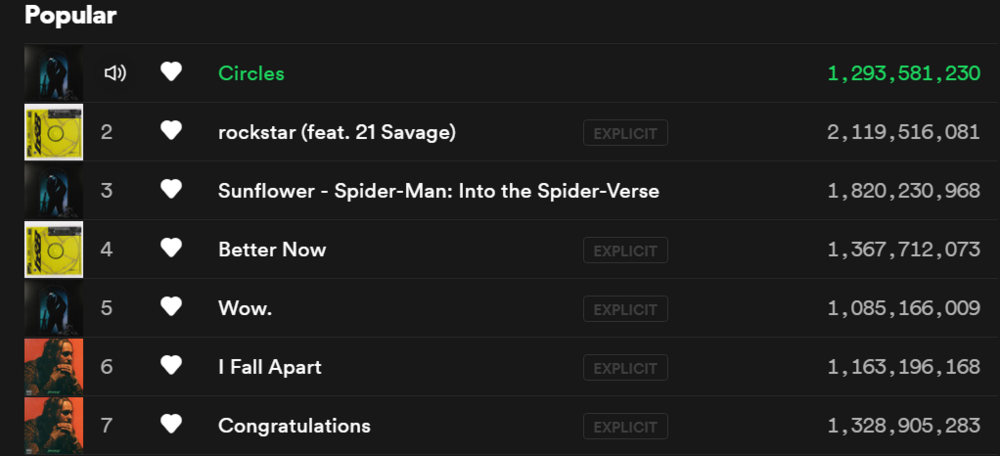Unlike I Fall Apart via heart icon

(171, 365)
